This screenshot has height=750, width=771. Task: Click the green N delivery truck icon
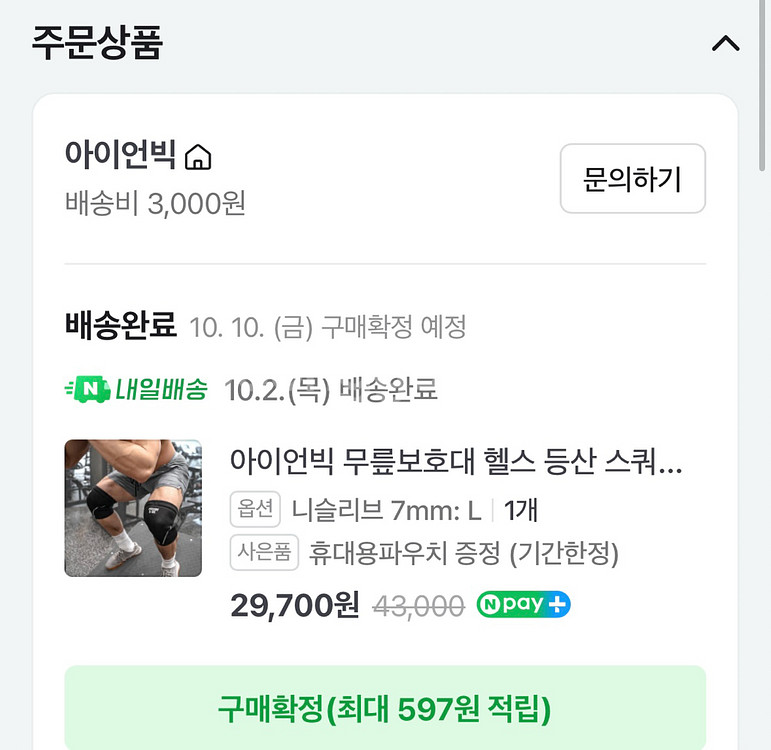(x=85, y=389)
